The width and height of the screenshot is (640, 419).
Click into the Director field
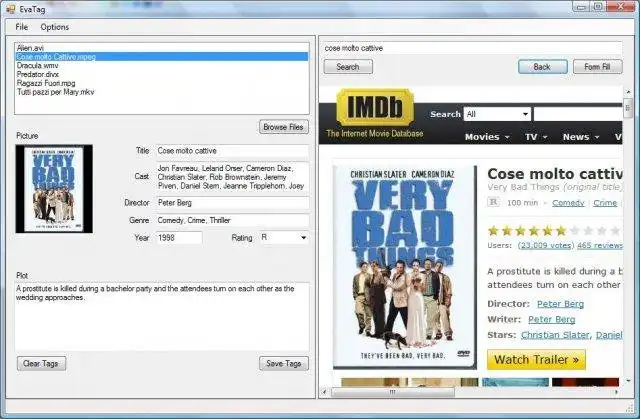(232, 203)
